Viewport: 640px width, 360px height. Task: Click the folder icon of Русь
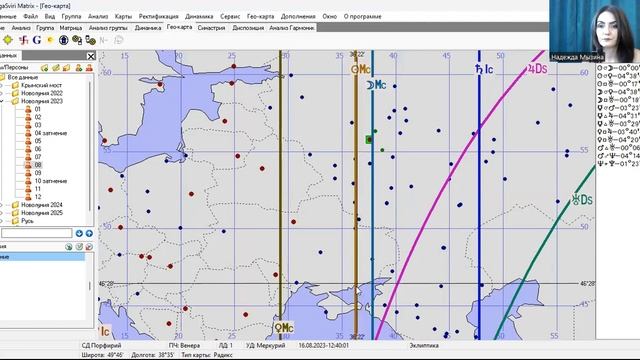(16, 221)
